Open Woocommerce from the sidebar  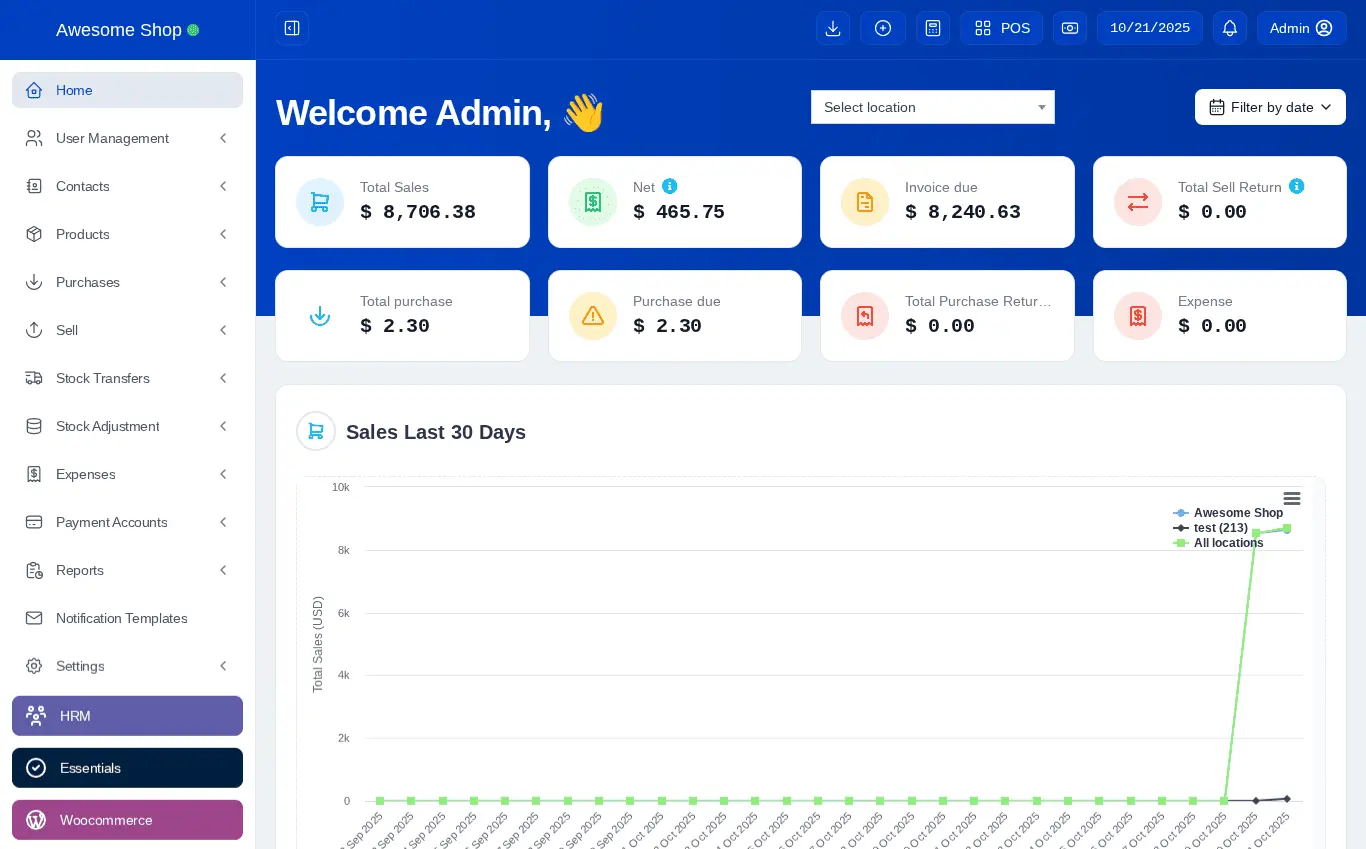click(127, 820)
